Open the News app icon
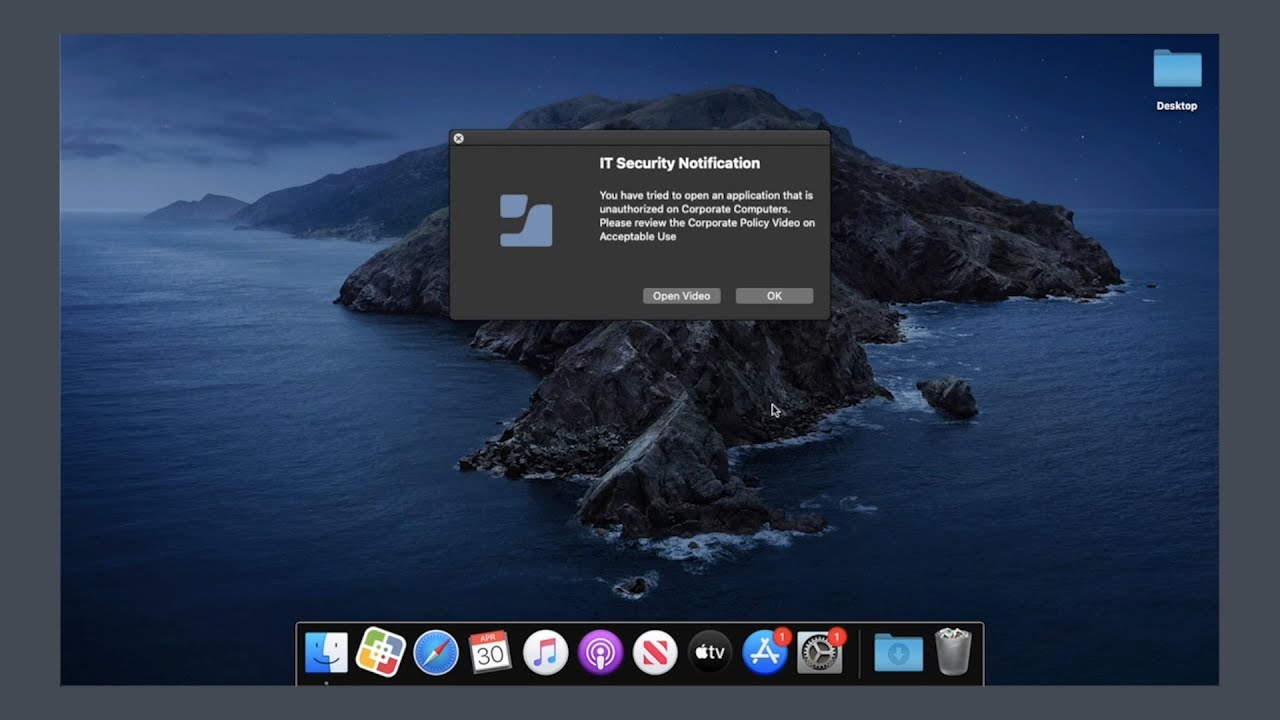Image resolution: width=1280 pixels, height=720 pixels. 655,654
